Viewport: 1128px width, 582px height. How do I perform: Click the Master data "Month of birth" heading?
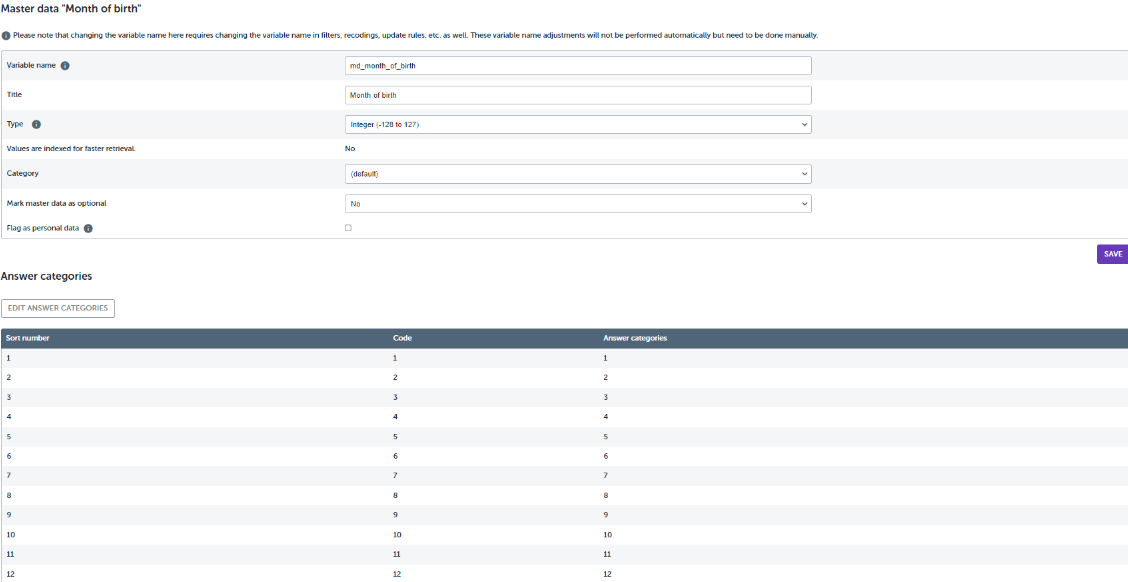pos(70,9)
